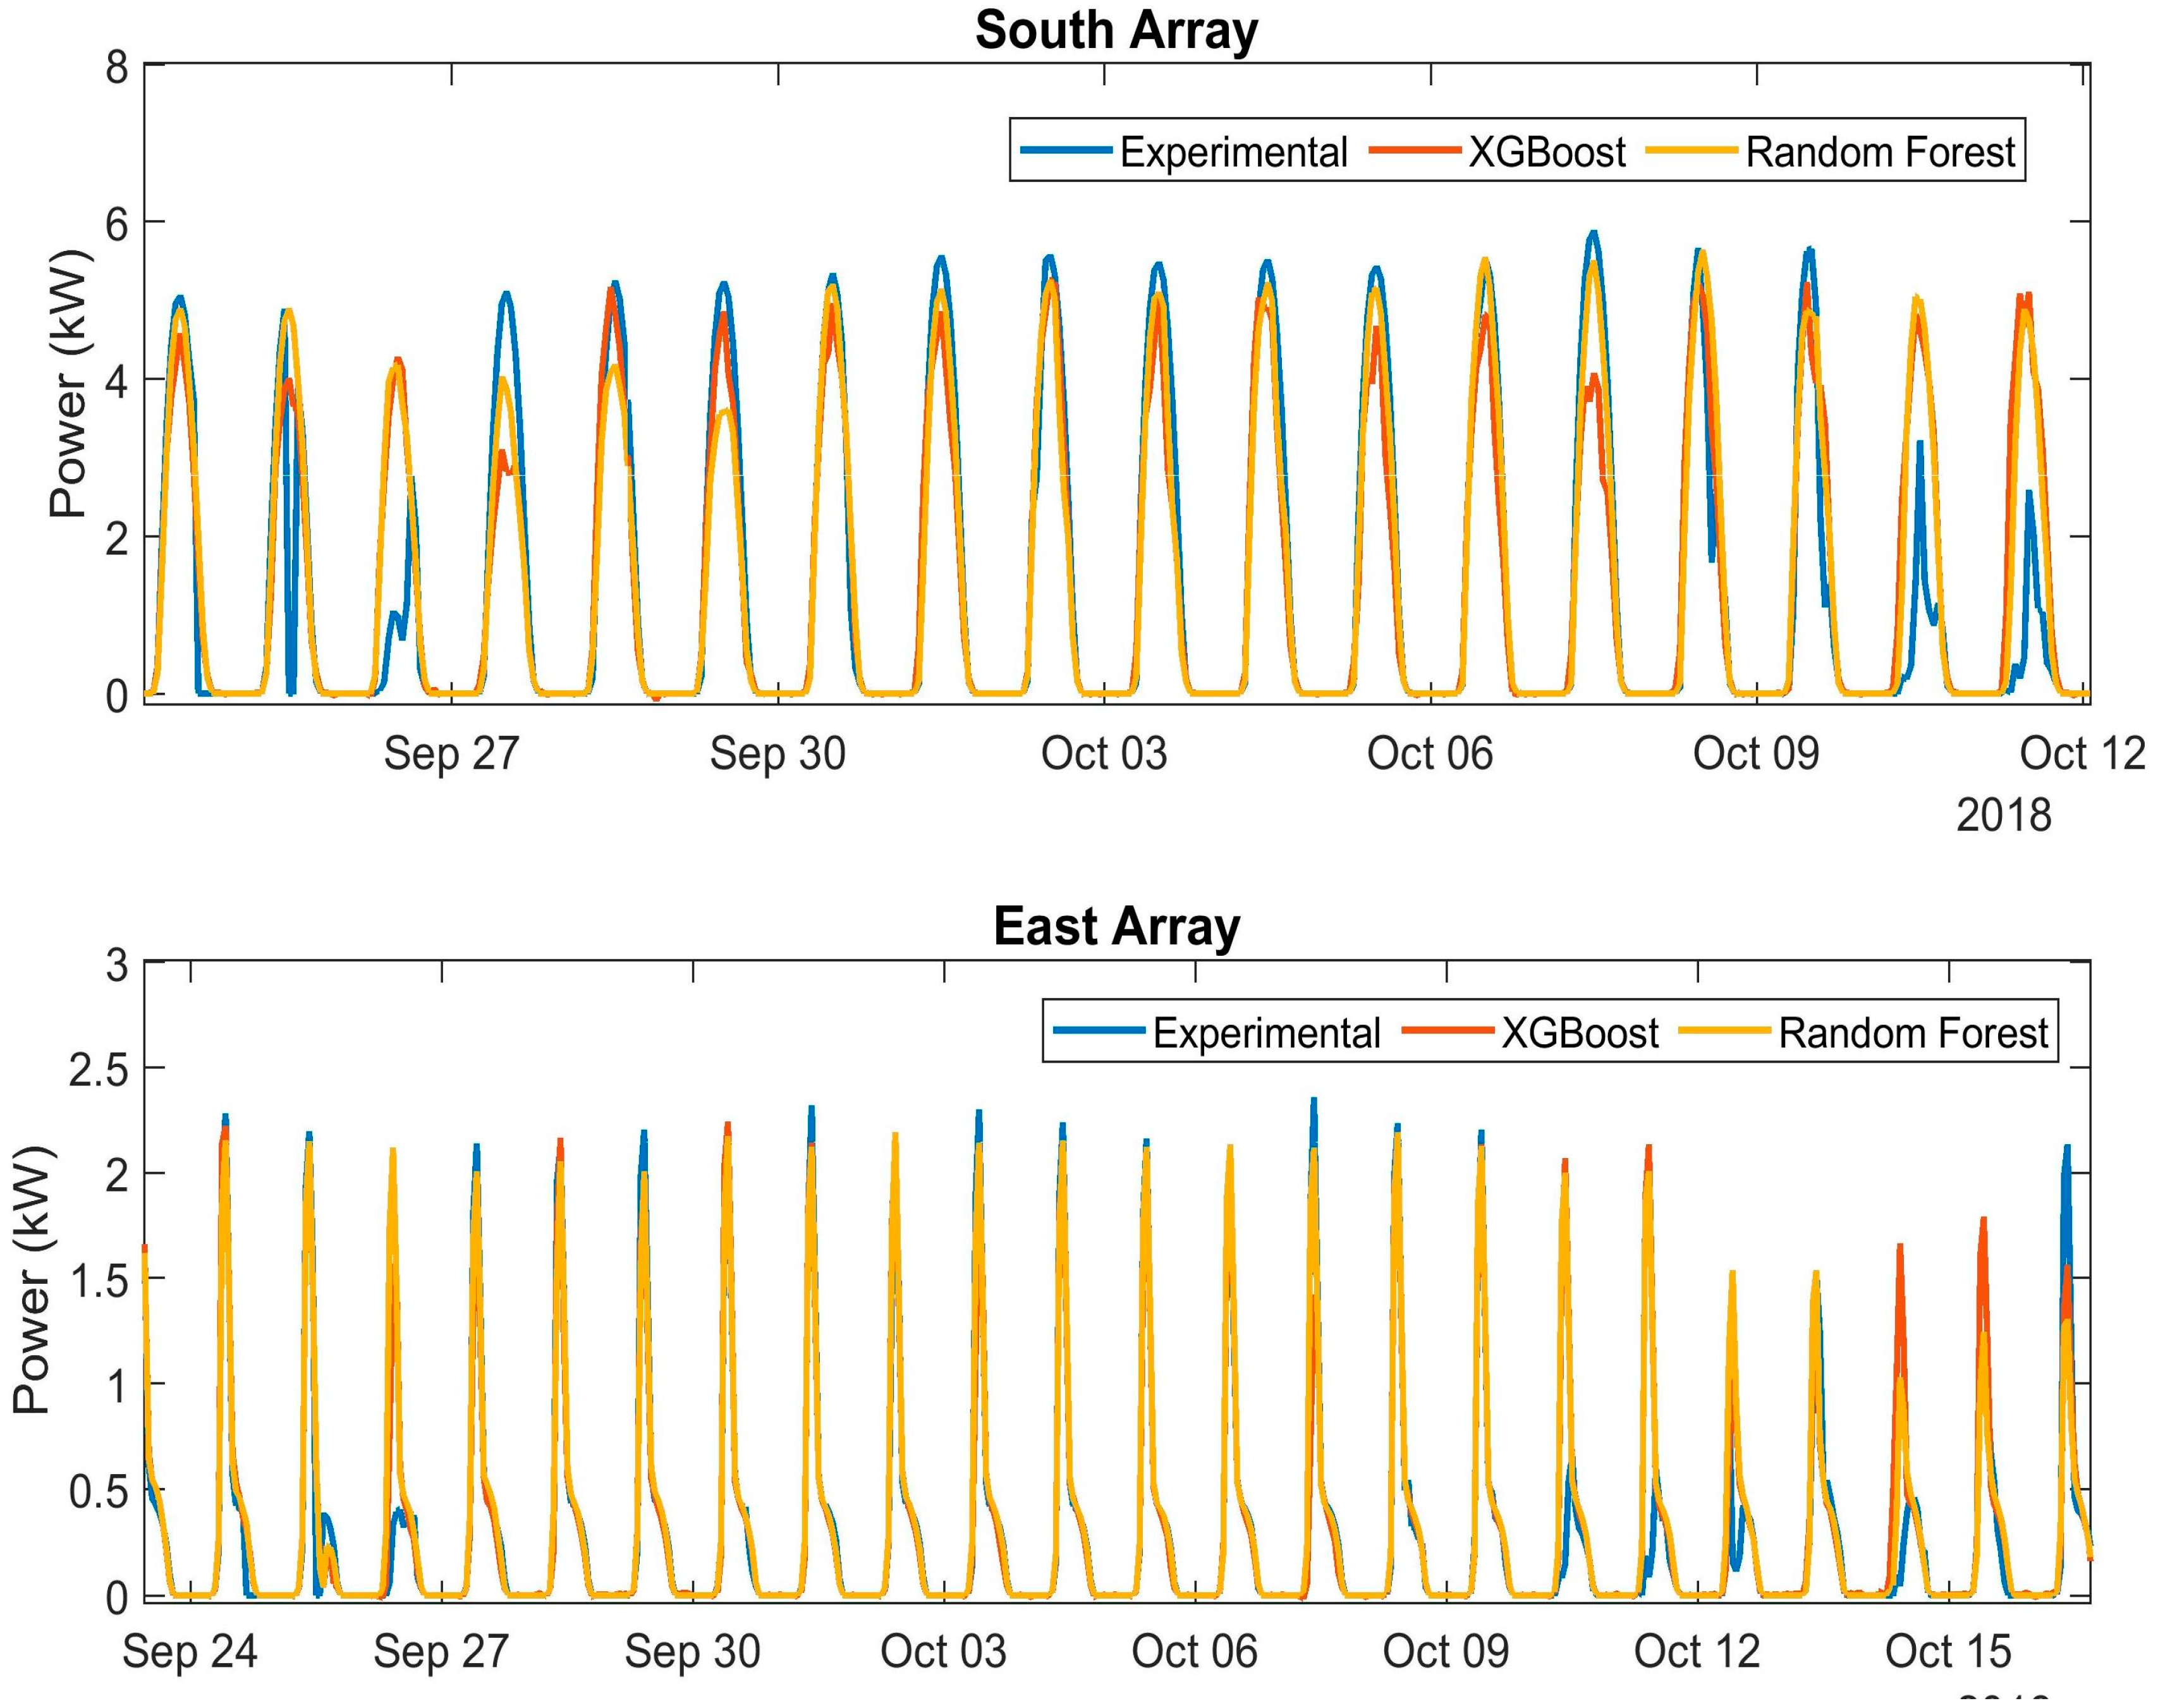The width and height of the screenshot is (2158, 1708).
Task: Click Oct 06 tick label on East Array axis
Action: [1194, 1652]
